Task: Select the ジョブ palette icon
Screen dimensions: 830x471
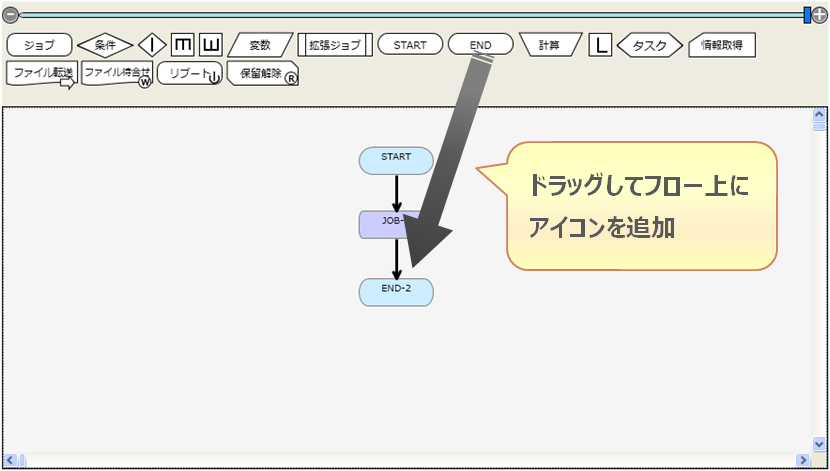Action: coord(39,45)
